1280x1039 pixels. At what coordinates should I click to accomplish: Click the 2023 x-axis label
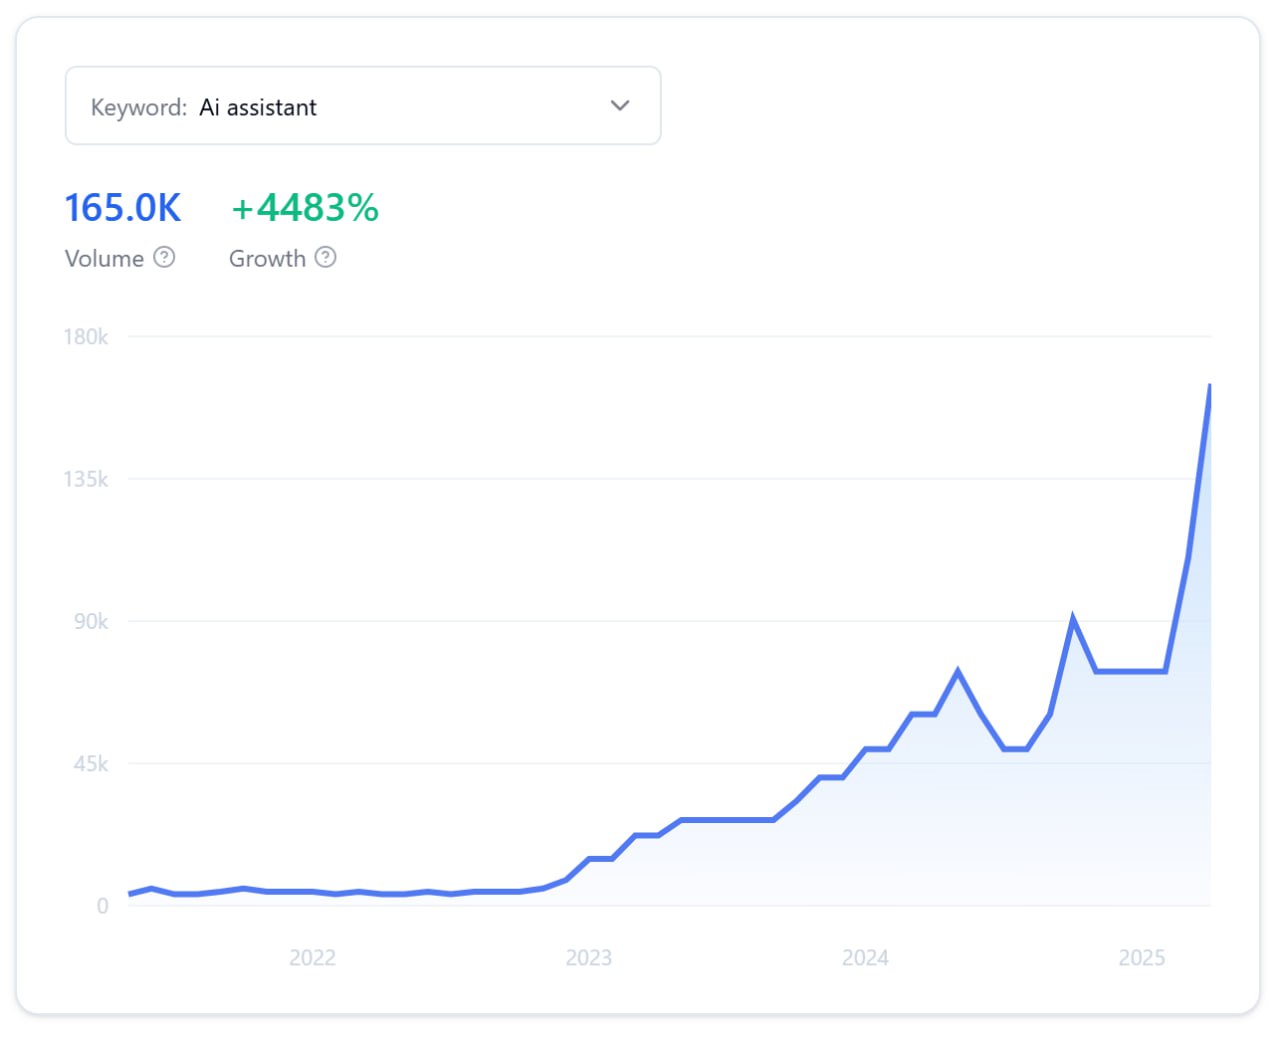pyautogui.click(x=588, y=958)
